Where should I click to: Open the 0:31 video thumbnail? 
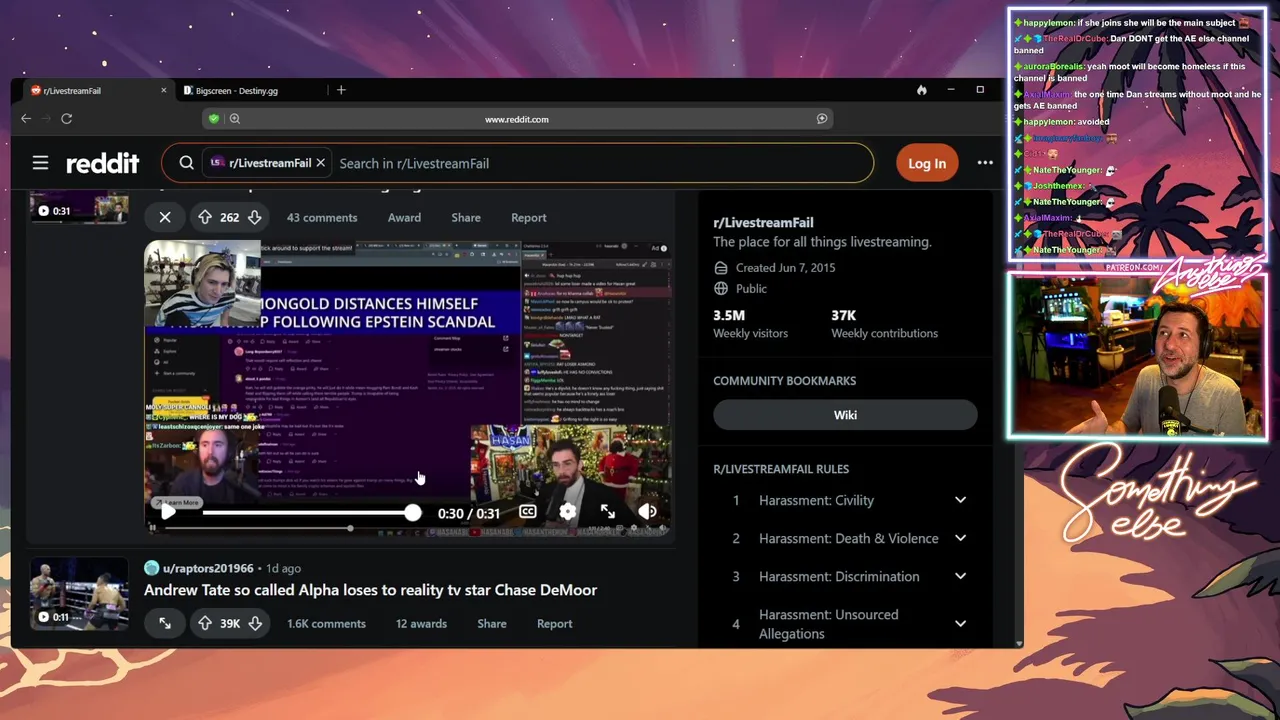click(x=79, y=207)
